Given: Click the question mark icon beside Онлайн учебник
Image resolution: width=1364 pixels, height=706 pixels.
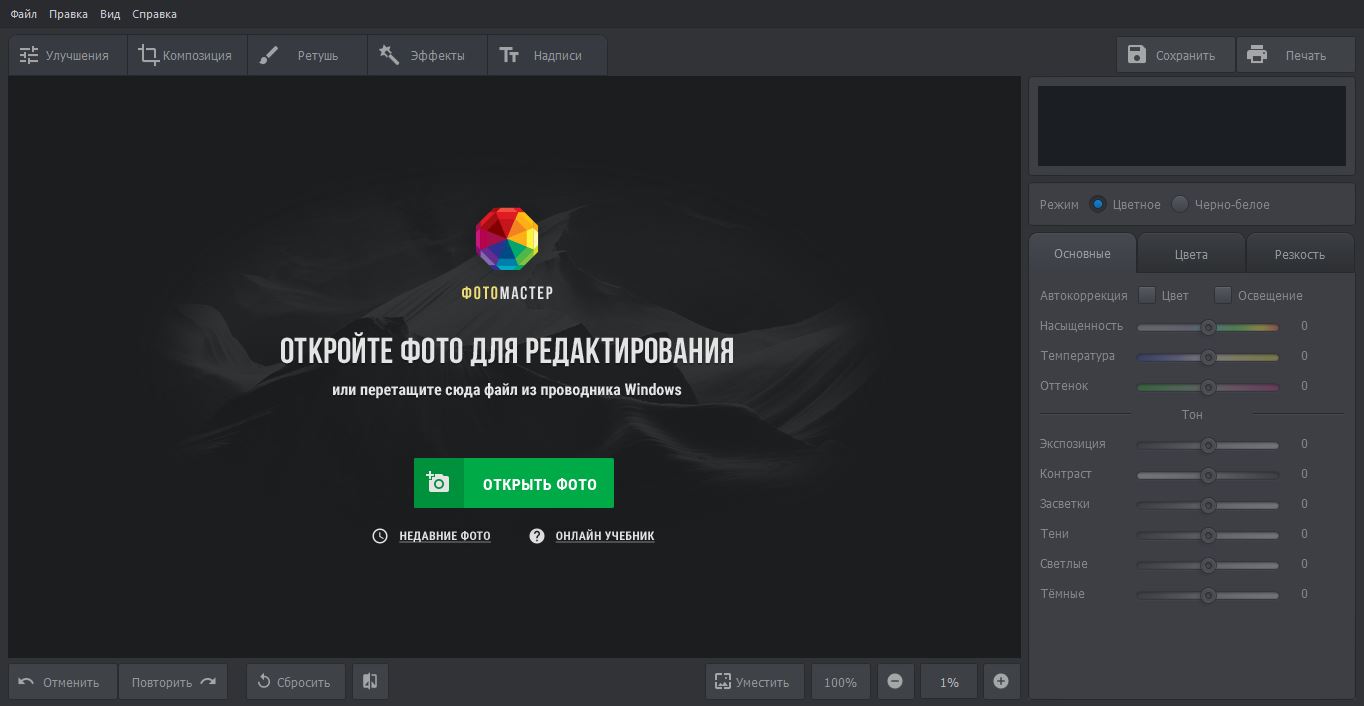Looking at the screenshot, I should (x=537, y=536).
